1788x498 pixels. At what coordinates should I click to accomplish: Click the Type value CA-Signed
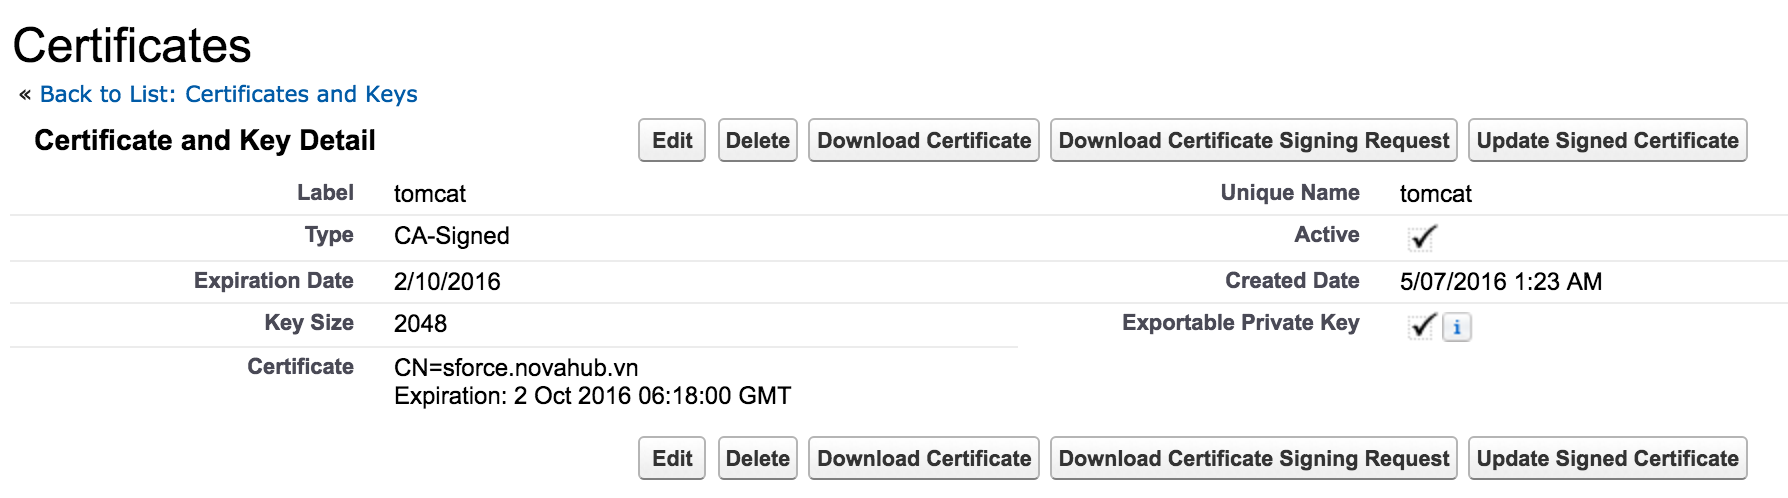(451, 236)
